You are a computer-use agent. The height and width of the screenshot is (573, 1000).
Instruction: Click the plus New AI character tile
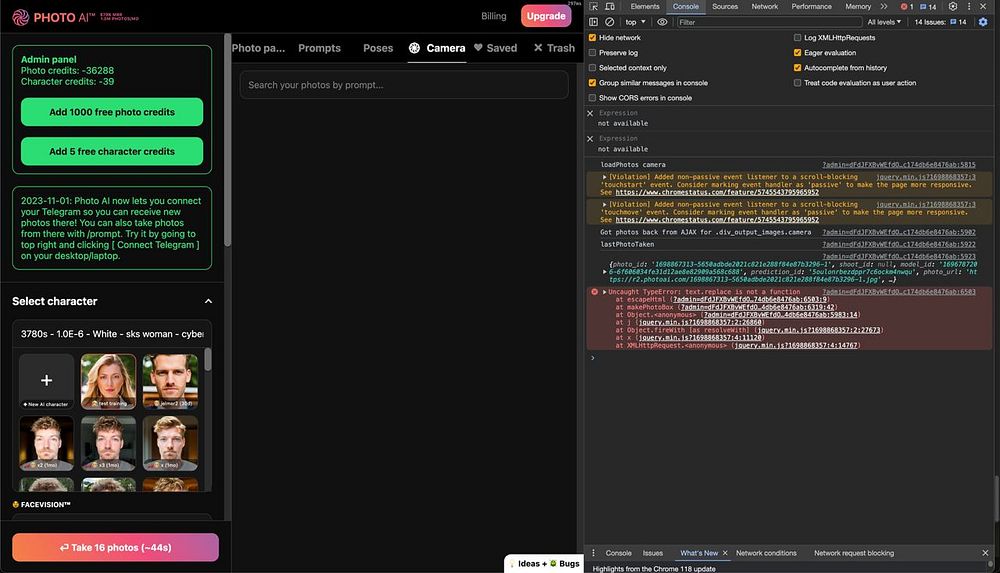click(47, 381)
